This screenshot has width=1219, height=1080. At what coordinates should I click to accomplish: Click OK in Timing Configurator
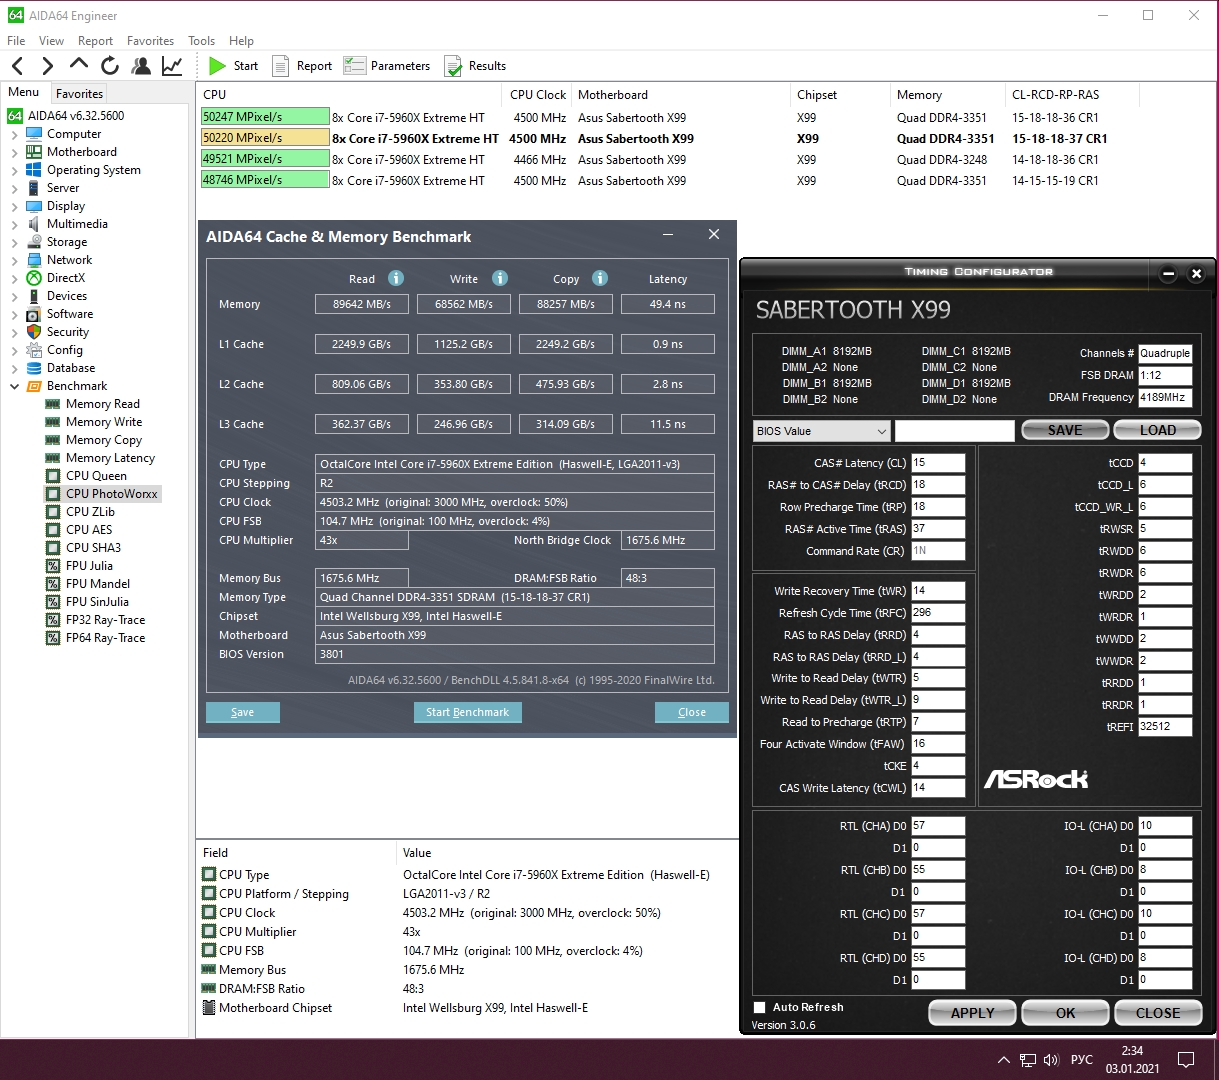(1065, 1013)
